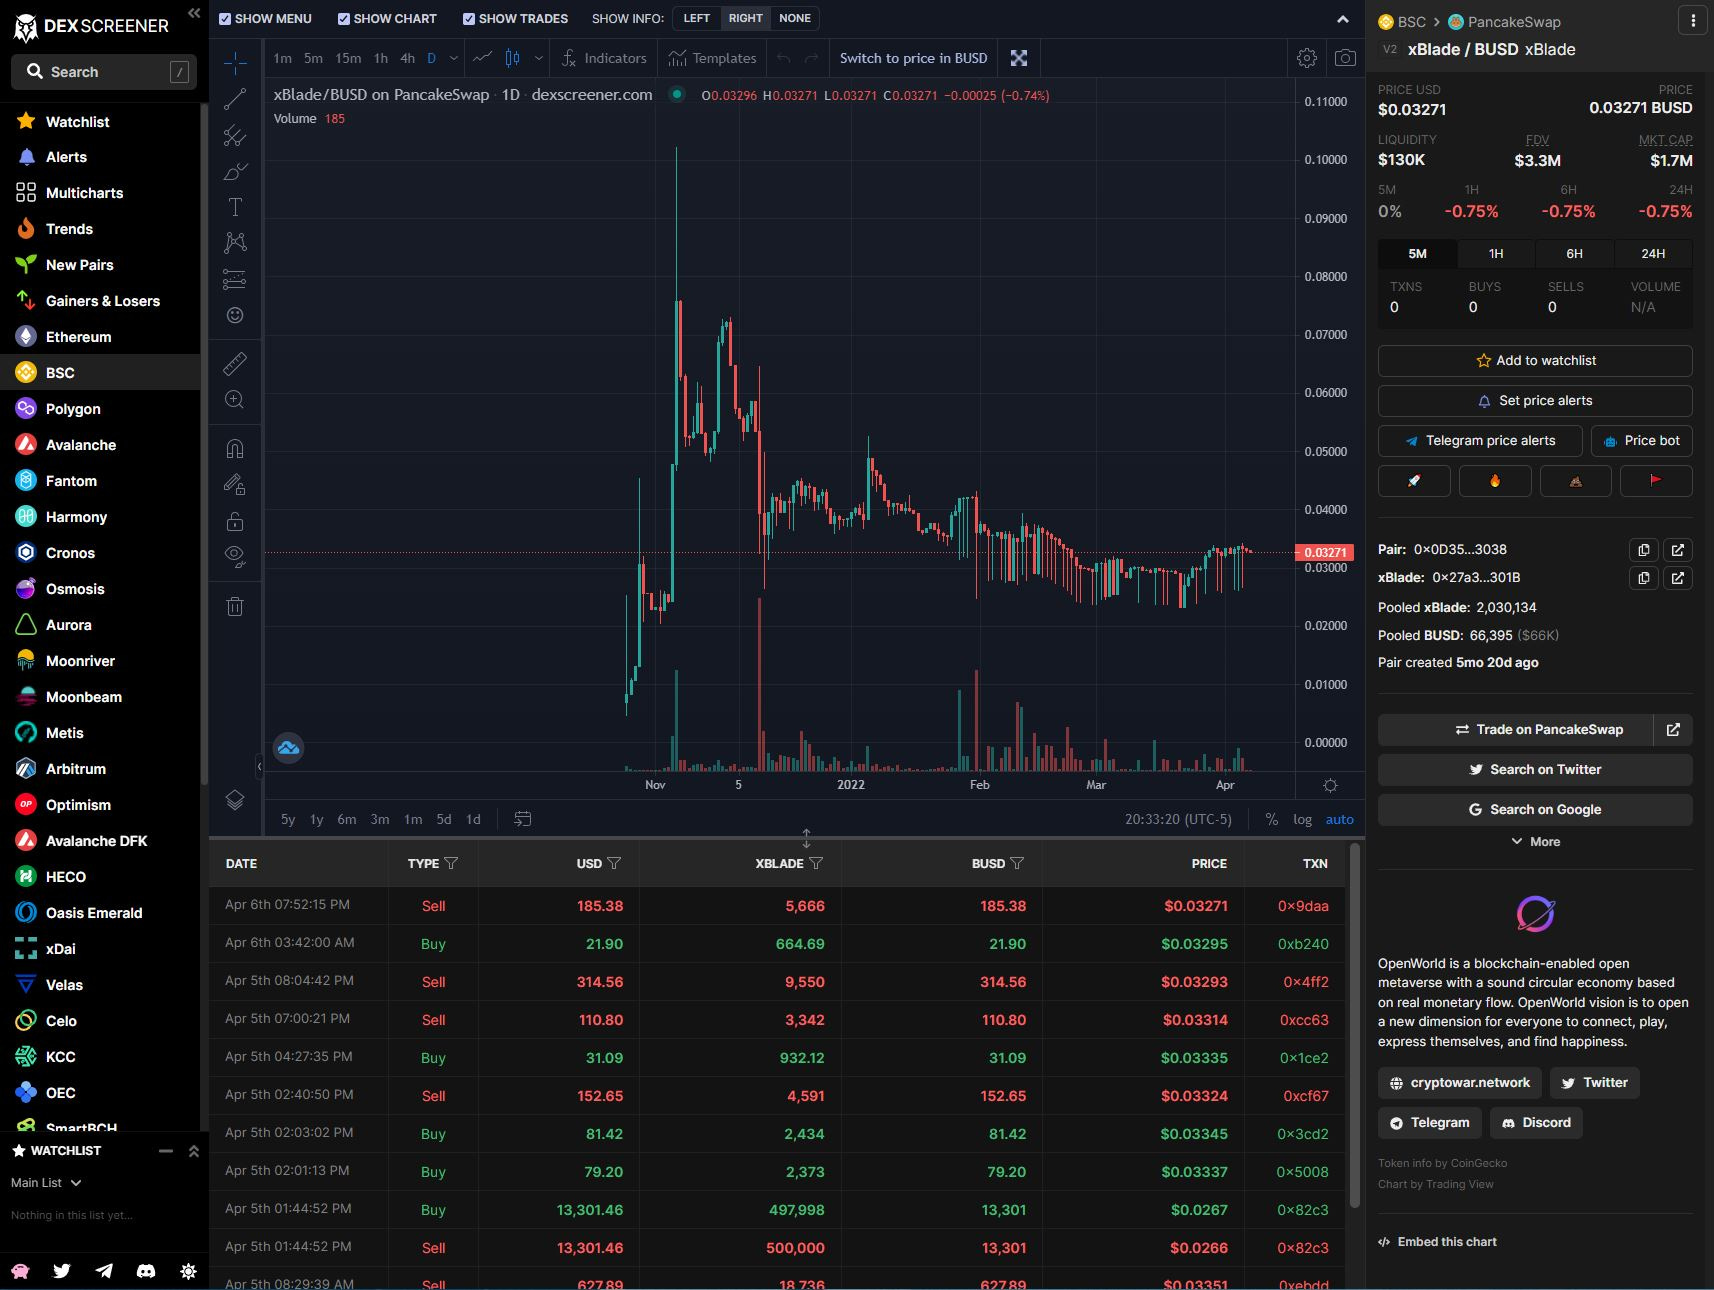Image resolution: width=1714 pixels, height=1290 pixels.
Task: Open the Templates menu
Action: coord(713,58)
